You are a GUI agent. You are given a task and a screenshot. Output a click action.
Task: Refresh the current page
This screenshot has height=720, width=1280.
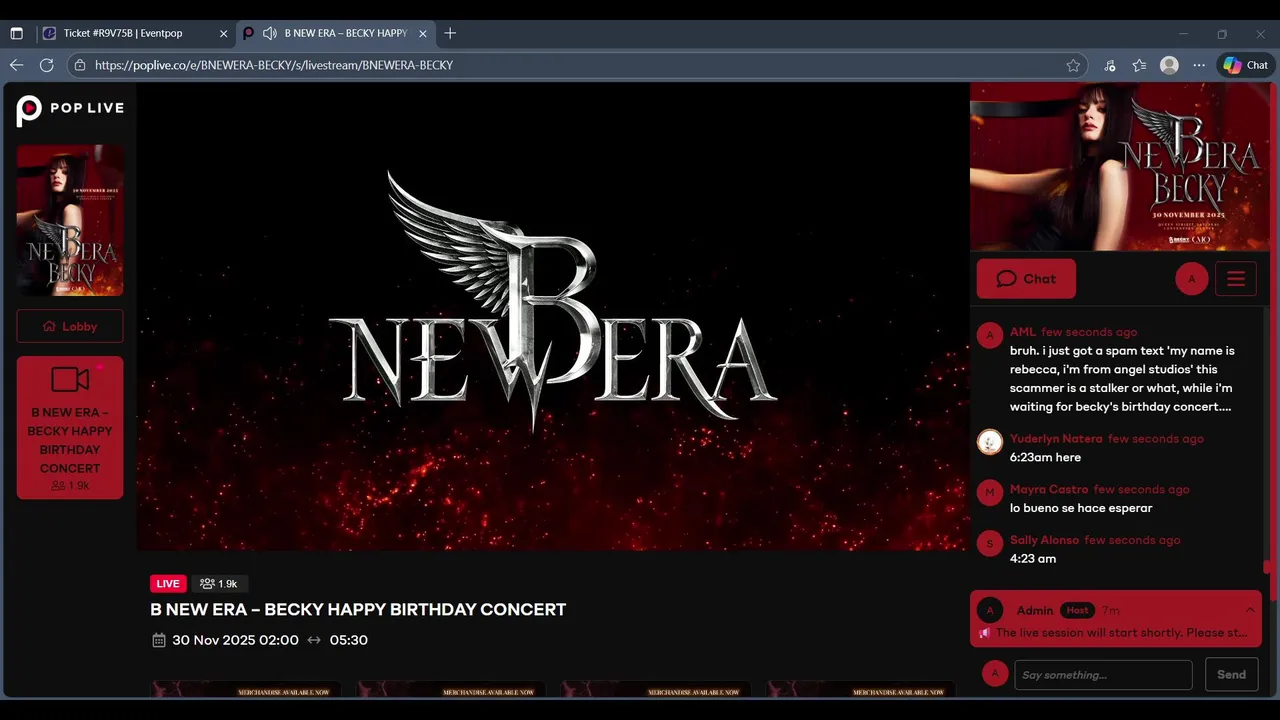(x=46, y=65)
